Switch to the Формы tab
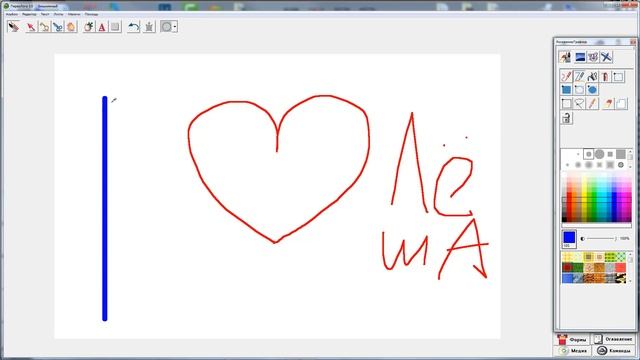This screenshot has width=640, height=360. (573, 339)
